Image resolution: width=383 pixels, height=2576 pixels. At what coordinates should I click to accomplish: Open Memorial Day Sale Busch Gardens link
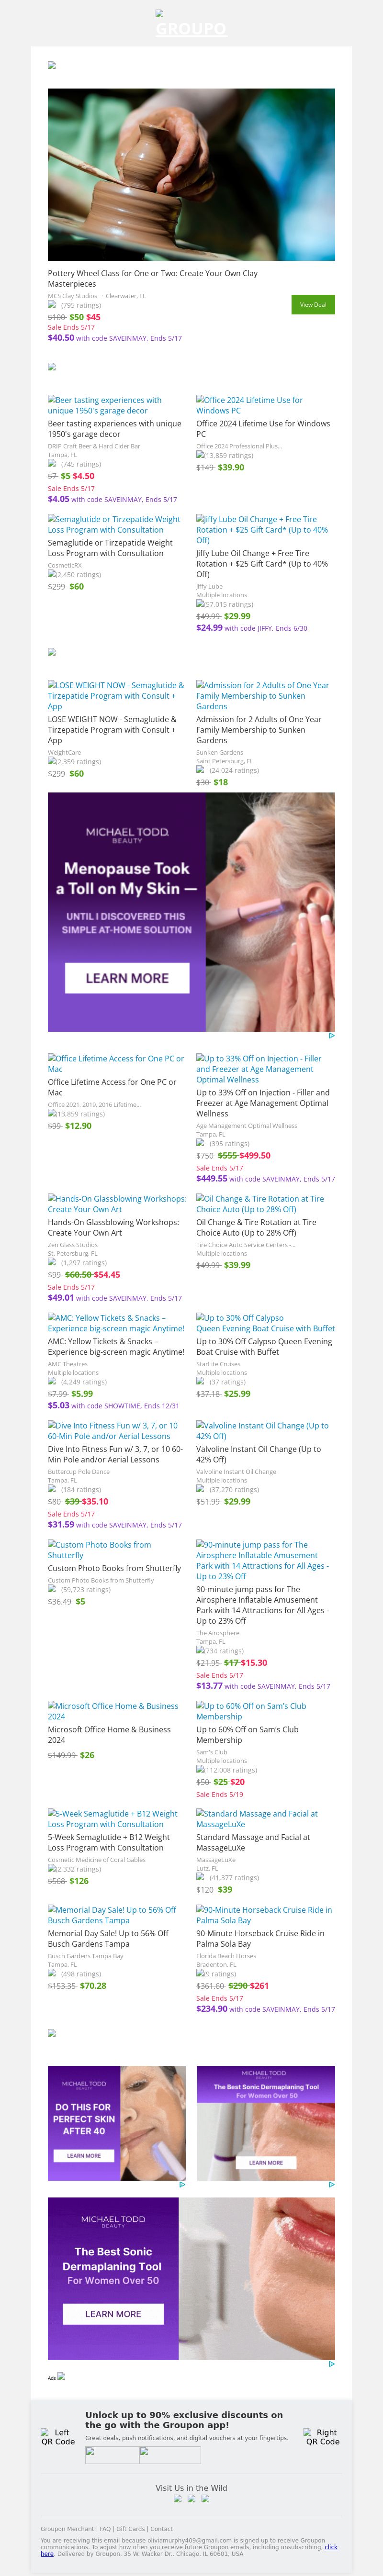coord(112,1915)
